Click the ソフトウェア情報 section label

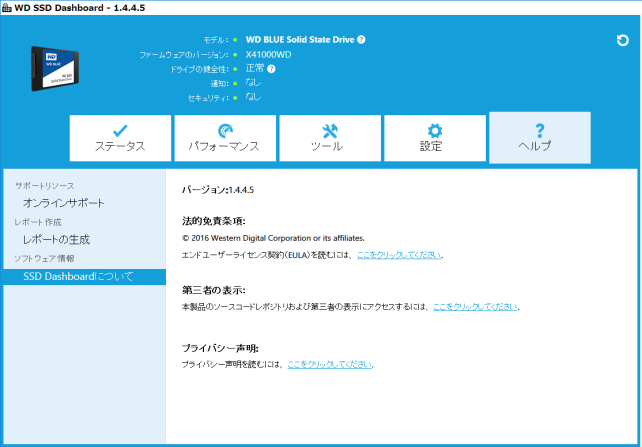pos(45,259)
